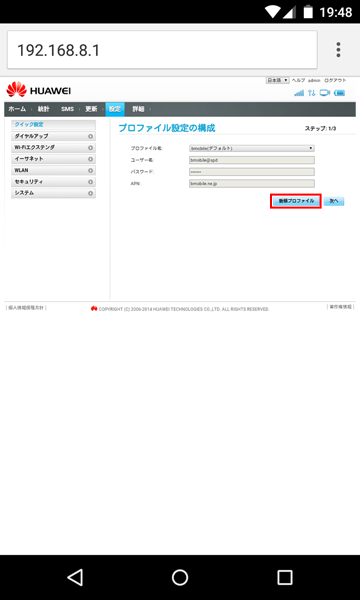
Task: Open the 個人情報保護方針 footer link
Action: [x=26, y=307]
